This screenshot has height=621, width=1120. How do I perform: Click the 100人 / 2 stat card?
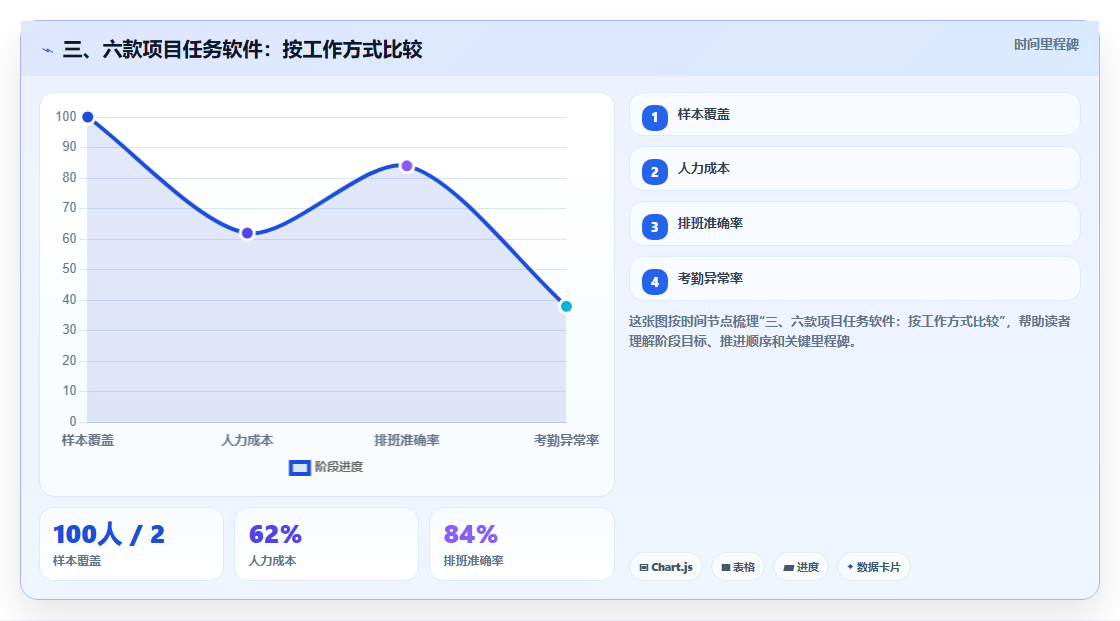pos(131,544)
